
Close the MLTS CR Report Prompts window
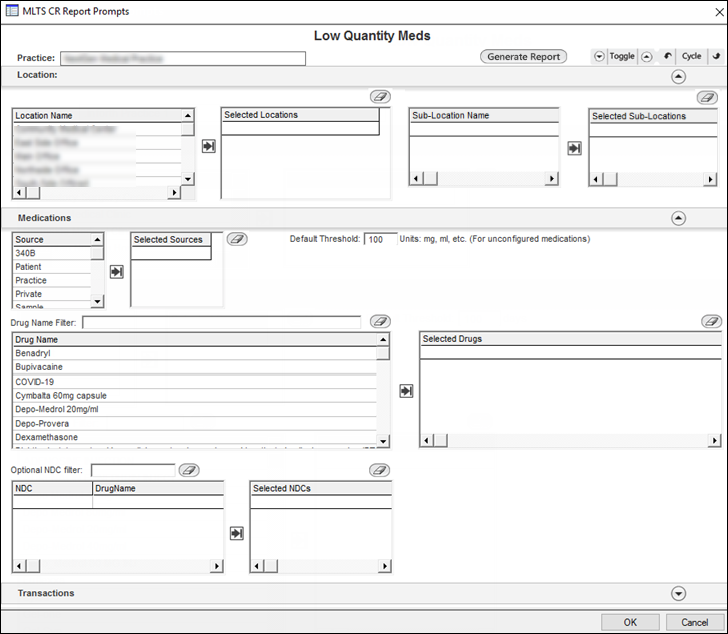[719, 12]
